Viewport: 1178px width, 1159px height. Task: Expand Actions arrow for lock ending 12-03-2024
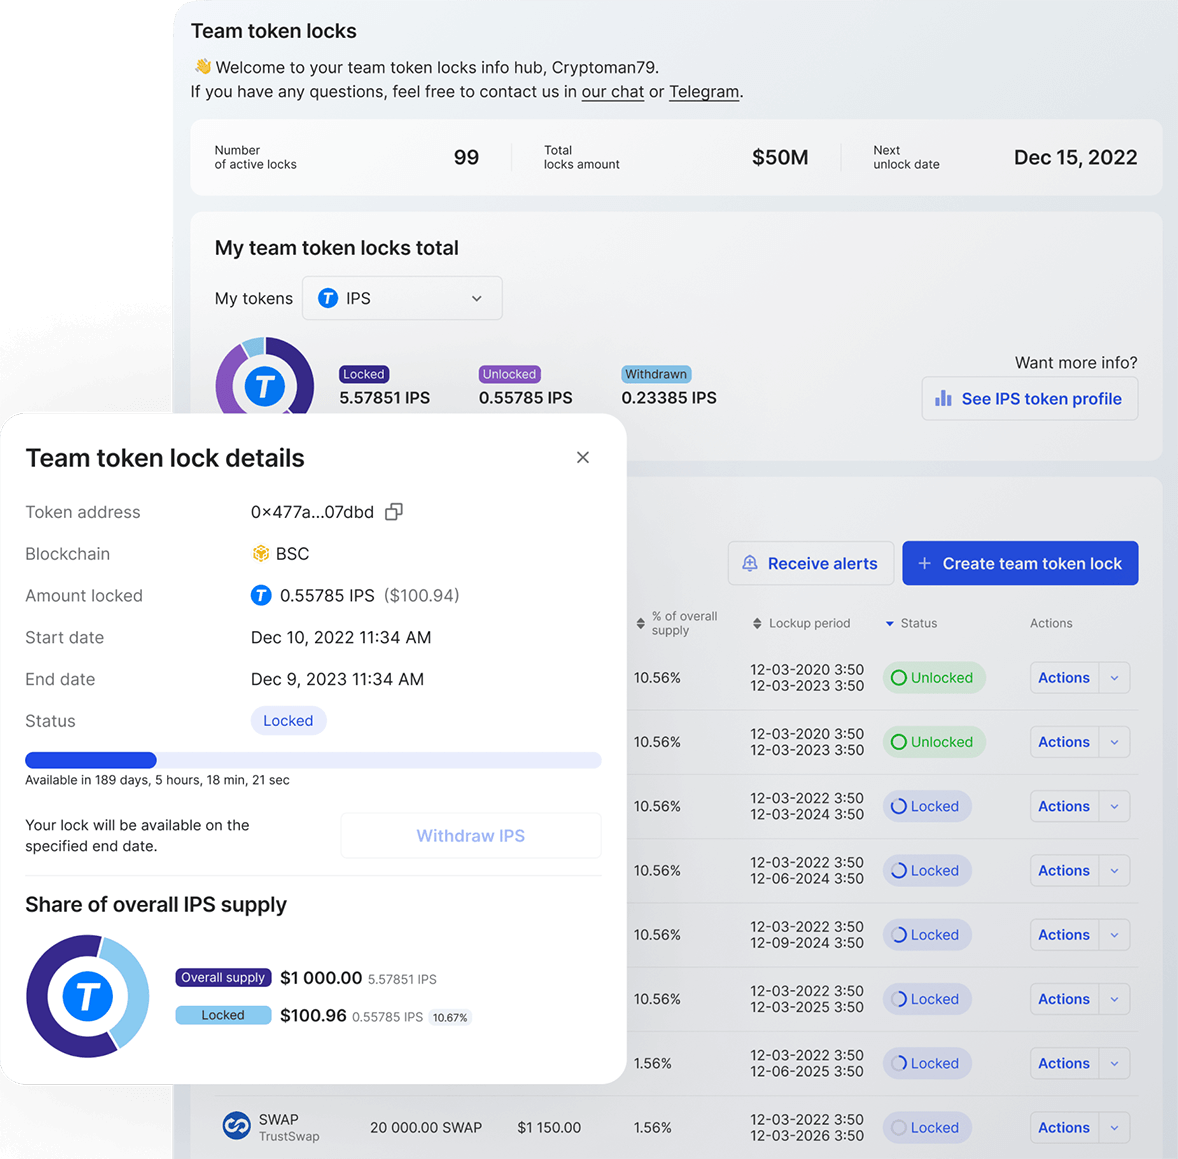(1114, 806)
